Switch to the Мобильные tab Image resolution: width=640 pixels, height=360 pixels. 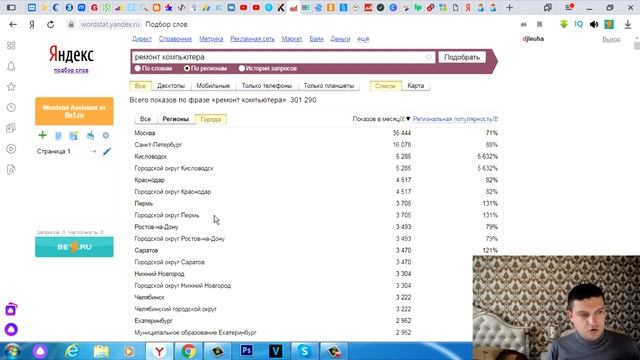point(213,86)
